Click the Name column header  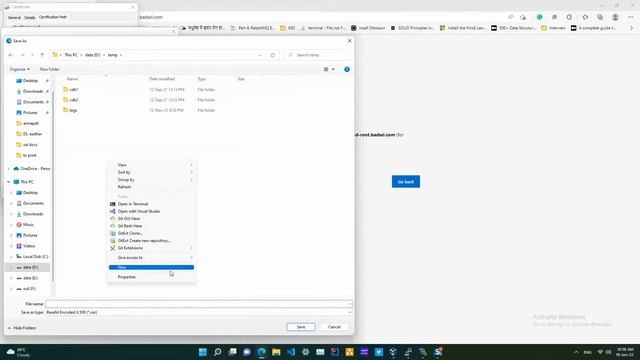tap(72, 79)
